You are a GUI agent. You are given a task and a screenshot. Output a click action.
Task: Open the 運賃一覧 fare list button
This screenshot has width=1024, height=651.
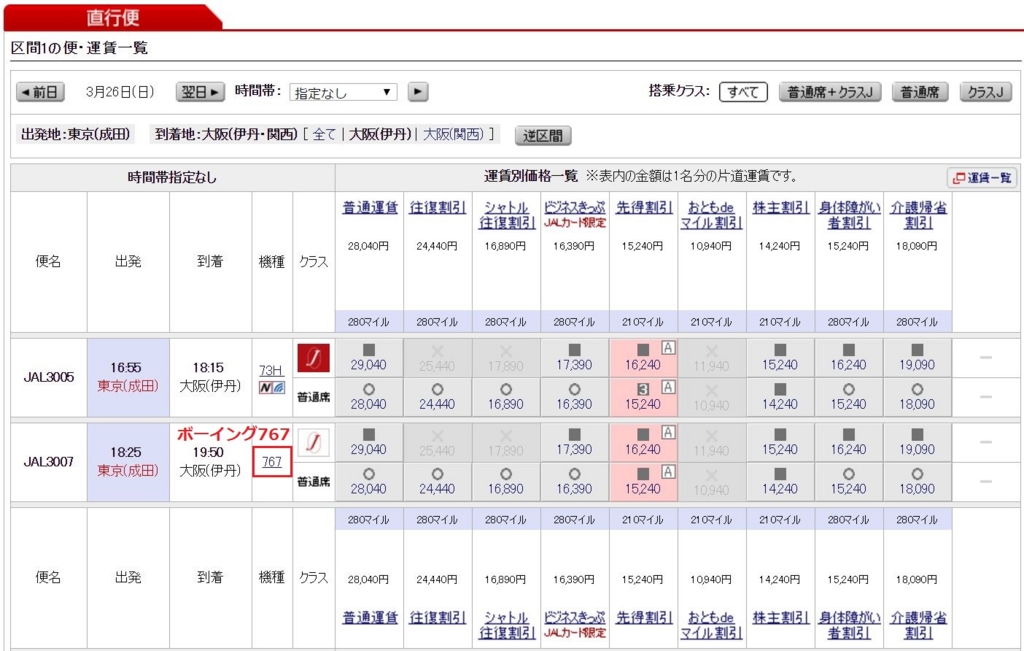(x=982, y=178)
